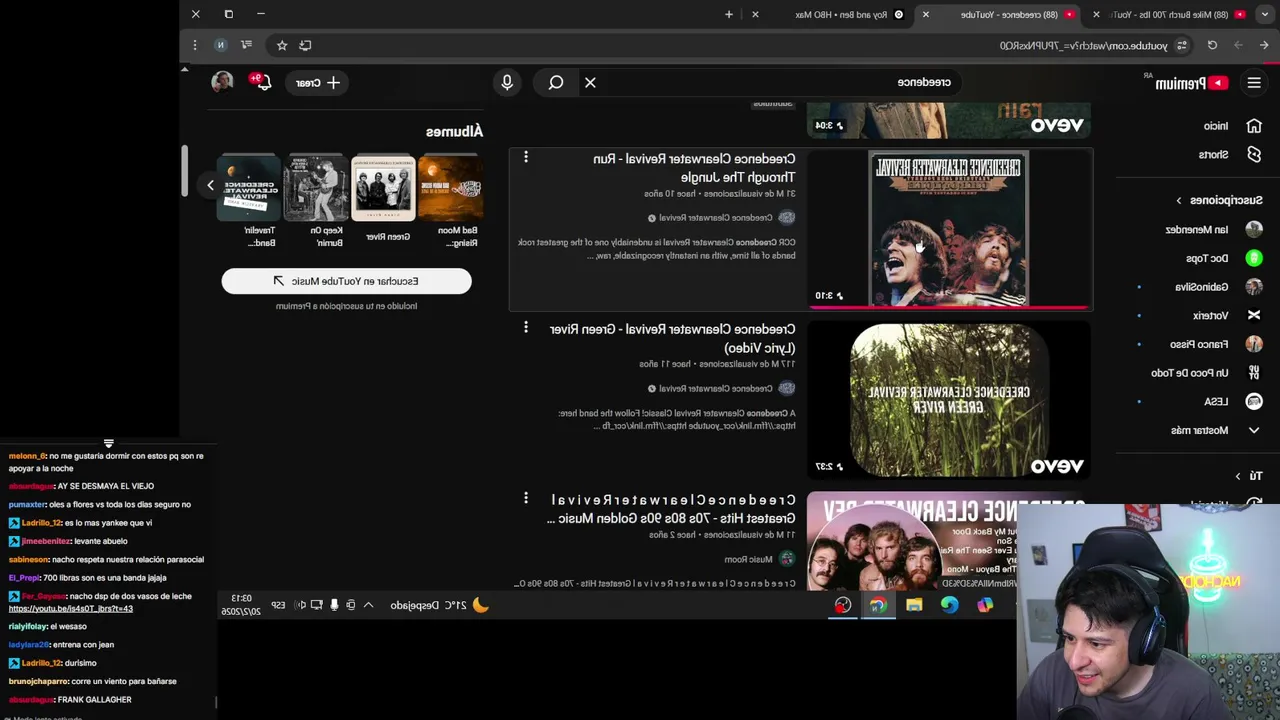
Task: Open the notifications bell
Action: 263,82
